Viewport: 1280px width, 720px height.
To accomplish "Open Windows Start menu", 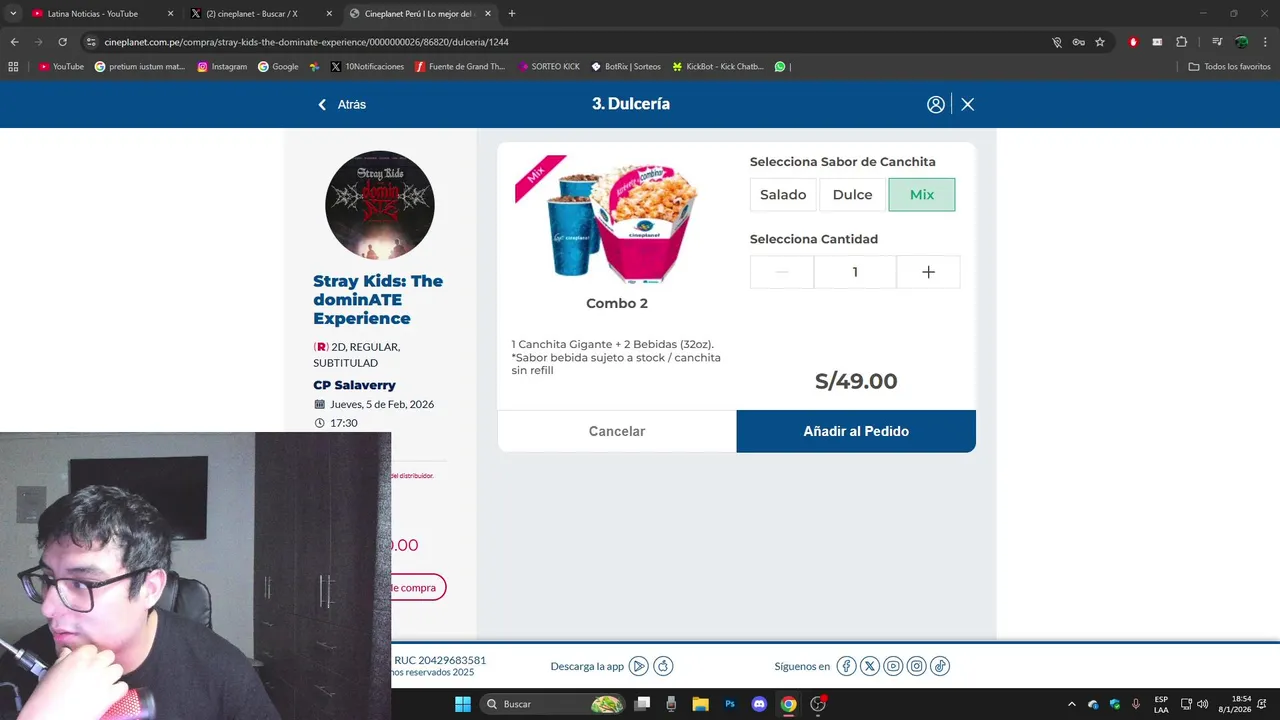I will point(463,704).
